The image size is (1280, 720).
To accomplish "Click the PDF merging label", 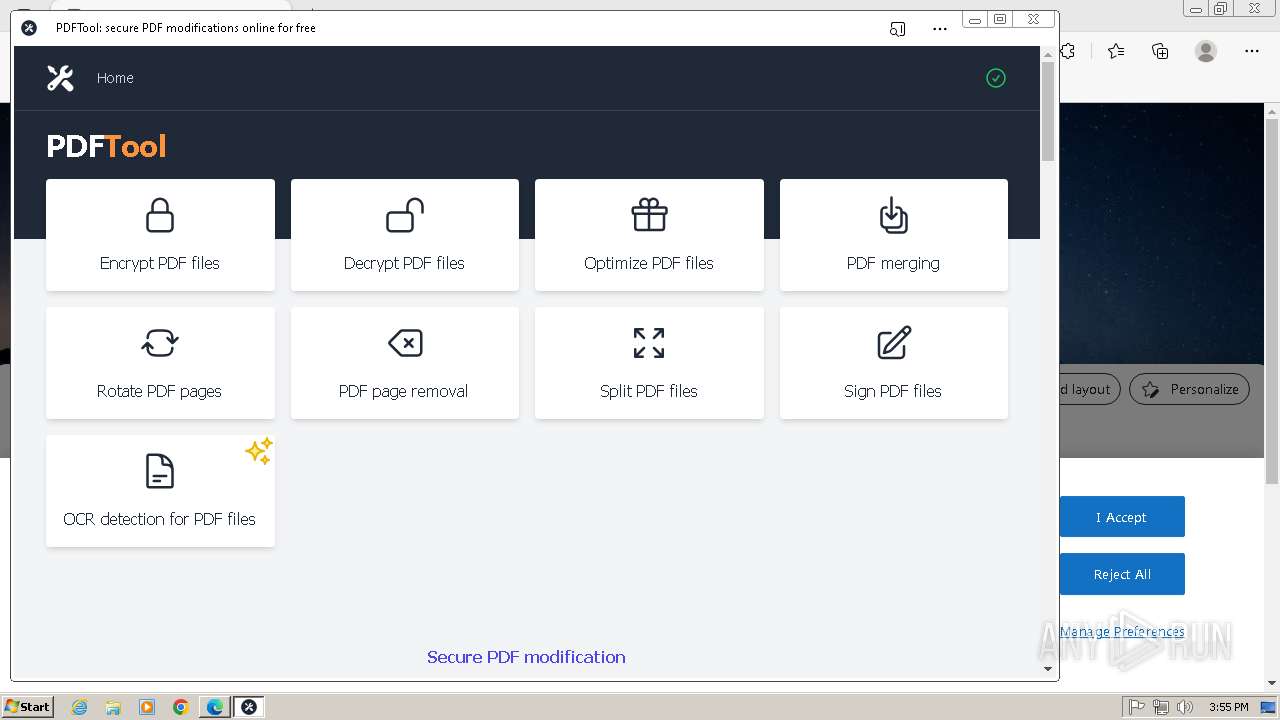I will tap(893, 263).
